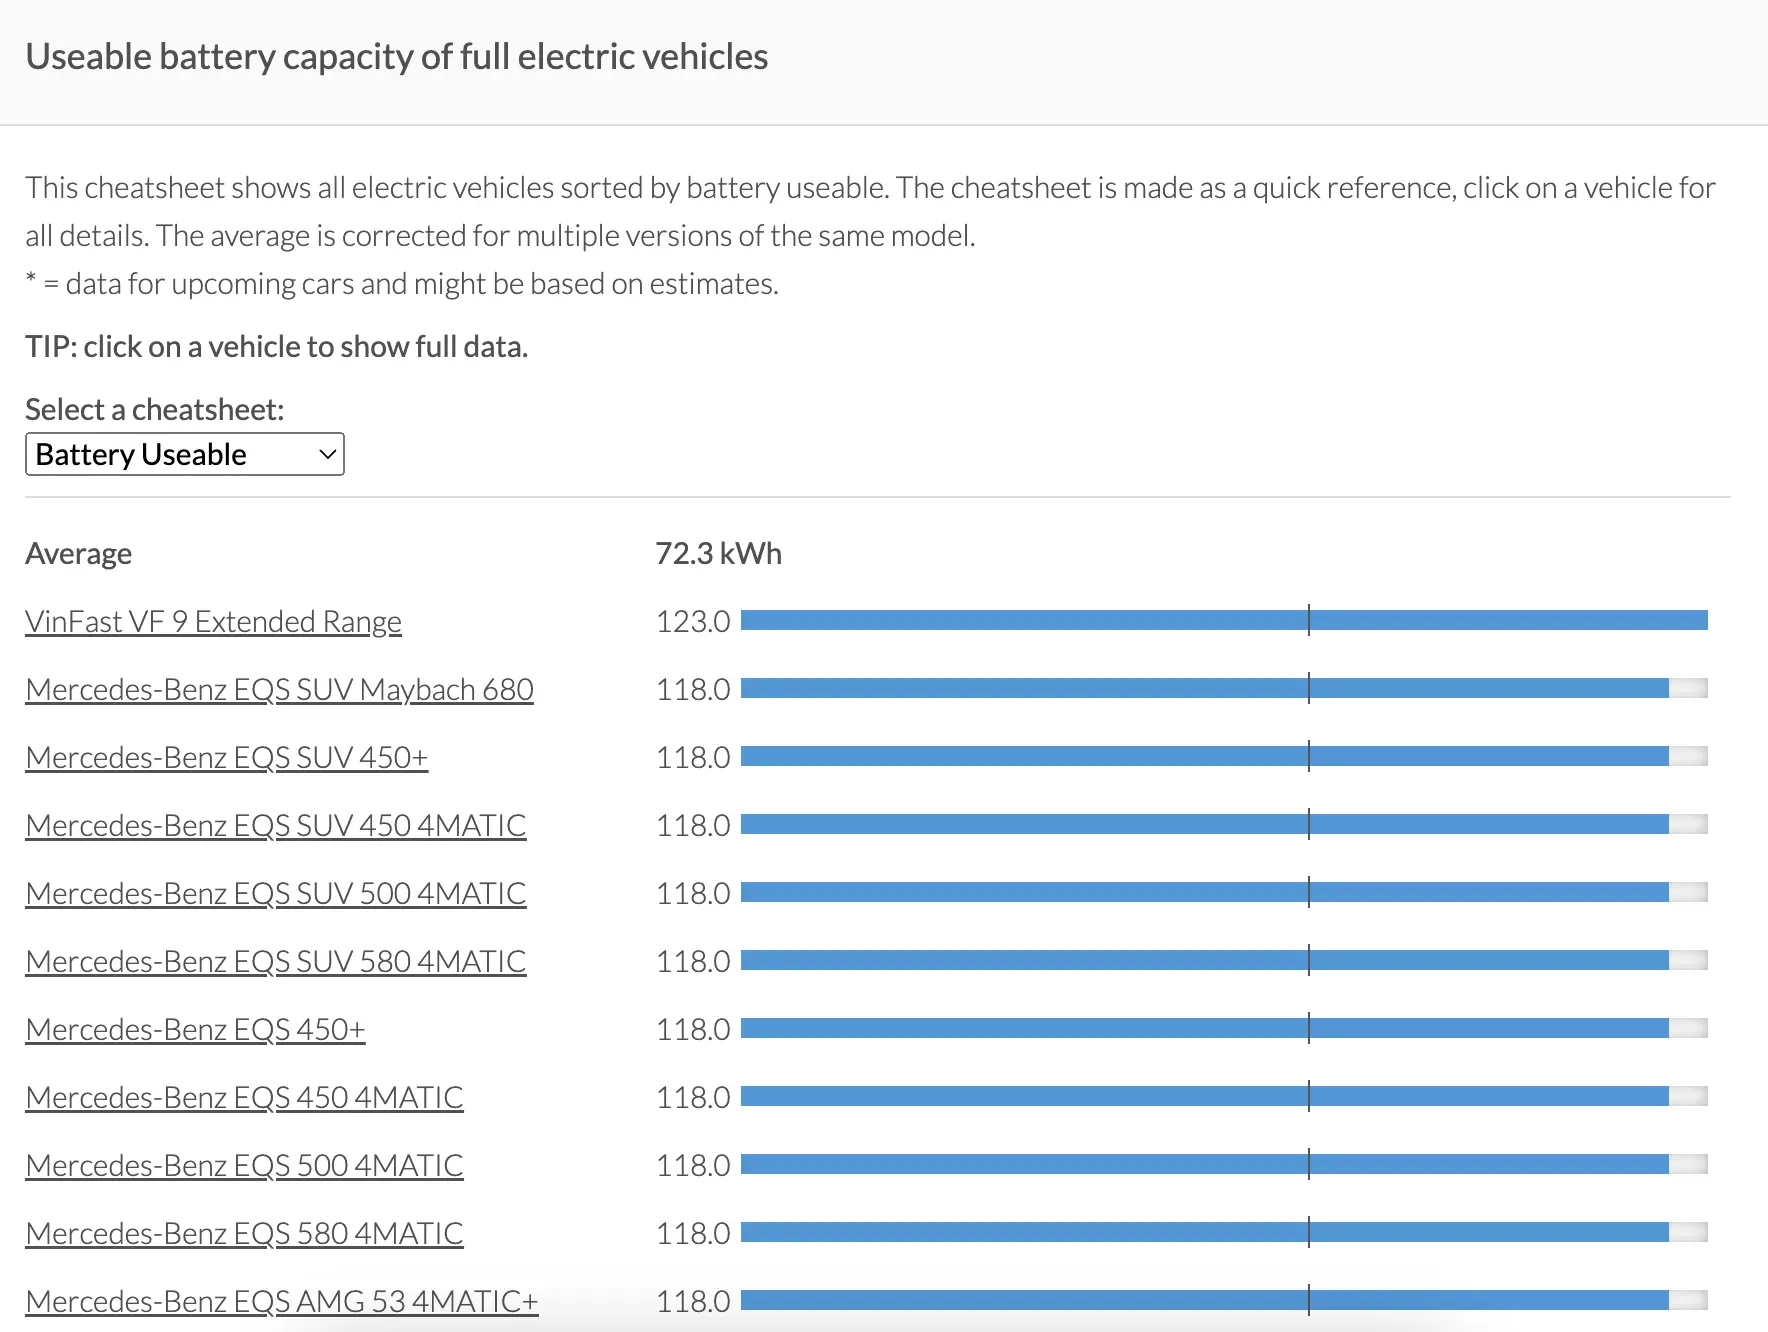
Task: Click the 123.0 kWh value text
Action: pos(692,620)
